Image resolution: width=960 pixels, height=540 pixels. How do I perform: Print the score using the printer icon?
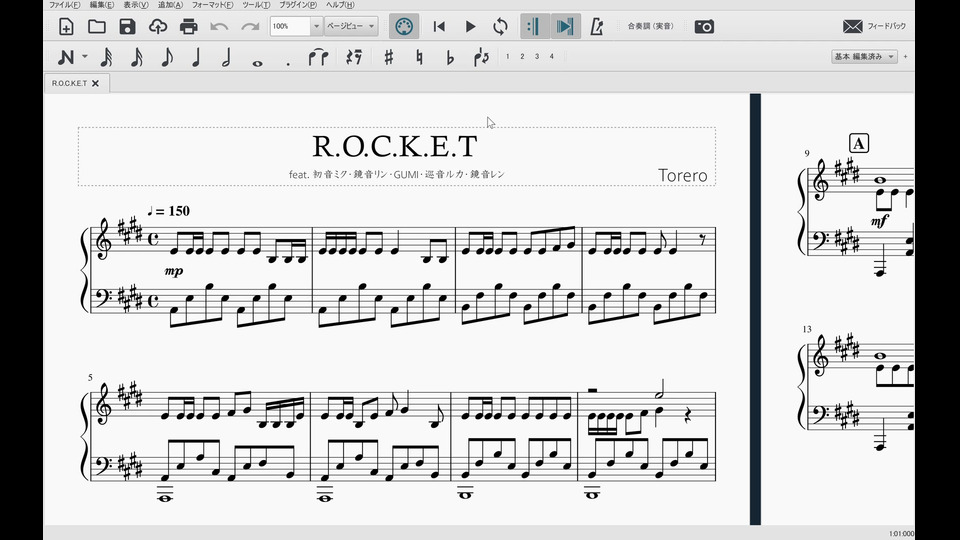point(188,26)
